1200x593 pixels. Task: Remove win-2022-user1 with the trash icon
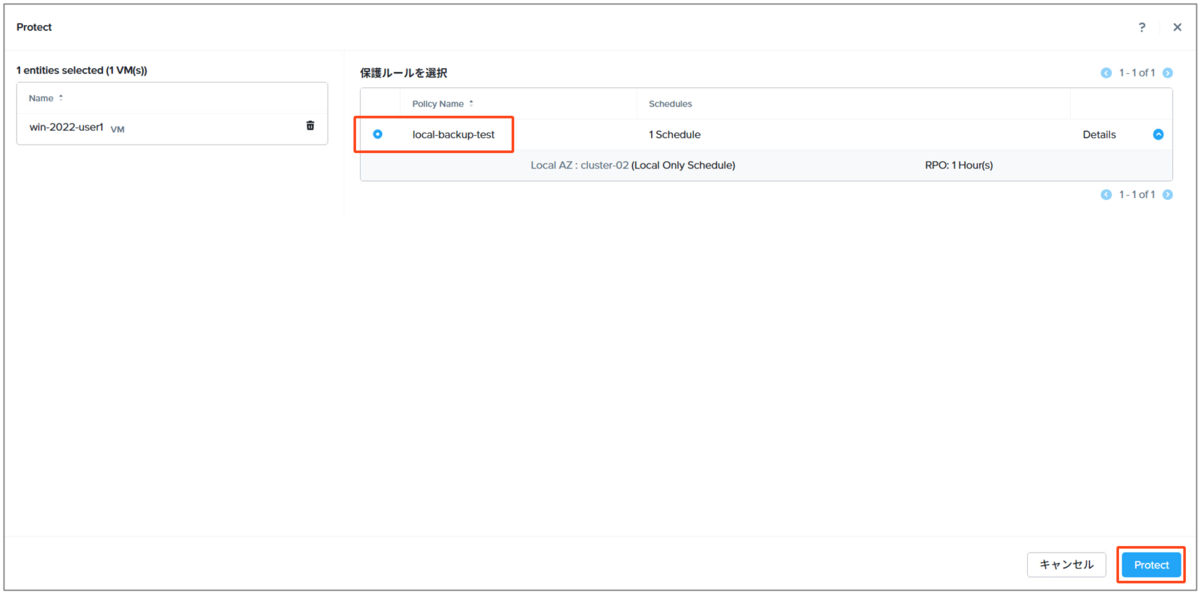click(310, 126)
